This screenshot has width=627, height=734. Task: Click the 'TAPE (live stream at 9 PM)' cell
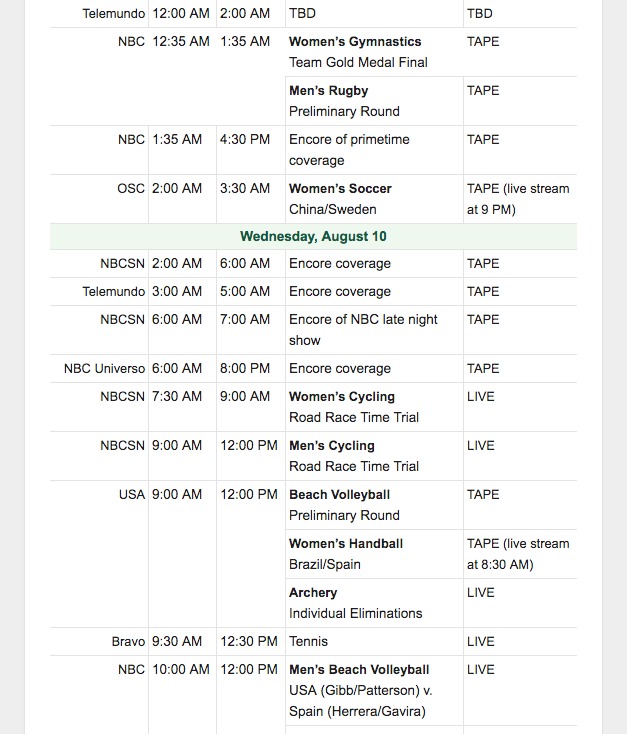coord(518,199)
